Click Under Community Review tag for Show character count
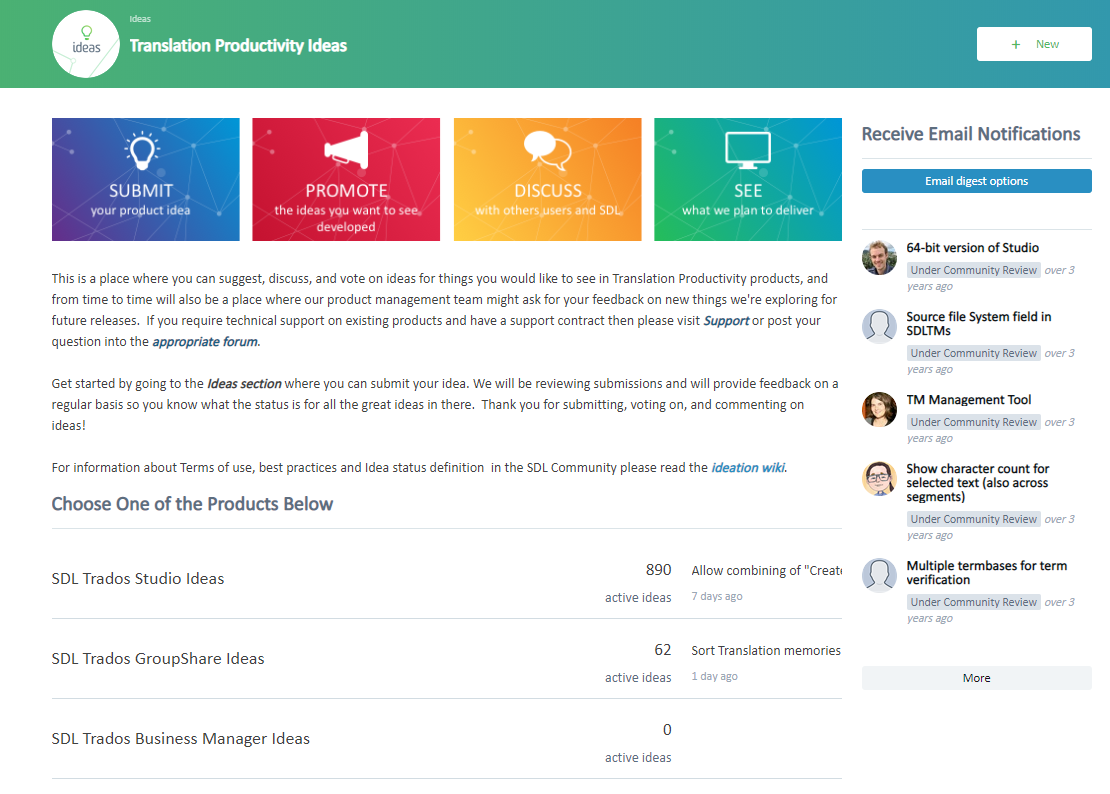The height and width of the screenshot is (794, 1110). pyautogui.click(x=973, y=519)
